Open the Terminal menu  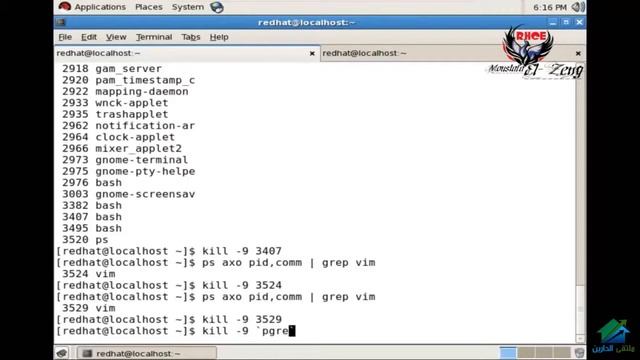point(154,37)
